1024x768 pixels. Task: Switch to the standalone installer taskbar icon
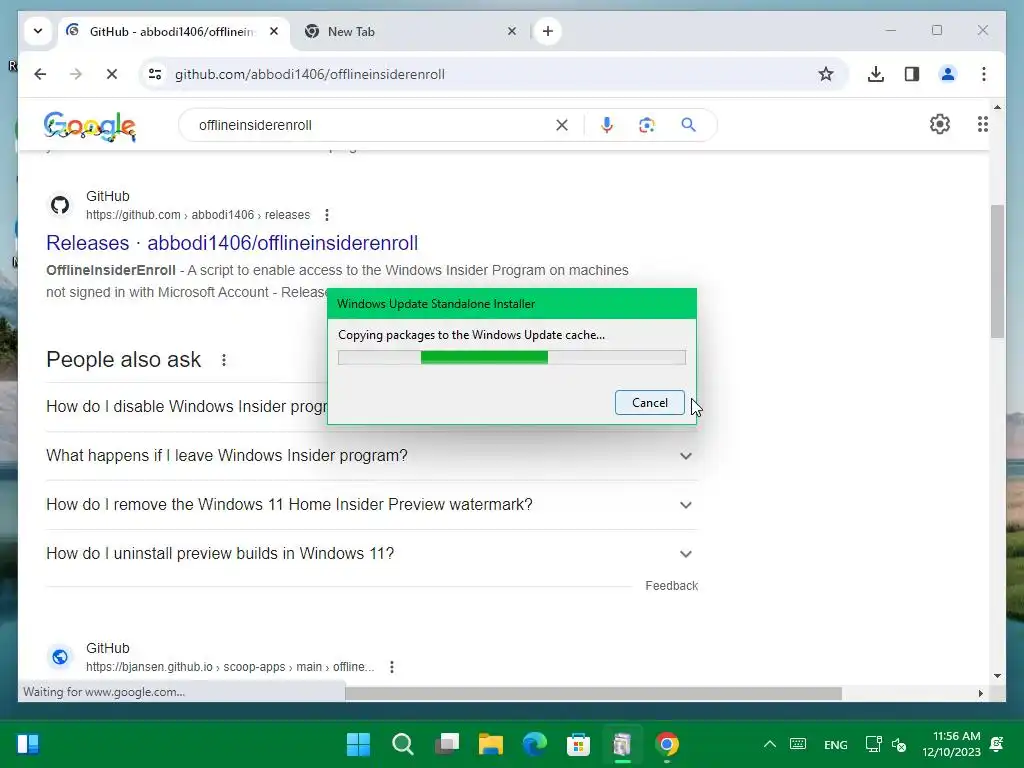[x=622, y=744]
